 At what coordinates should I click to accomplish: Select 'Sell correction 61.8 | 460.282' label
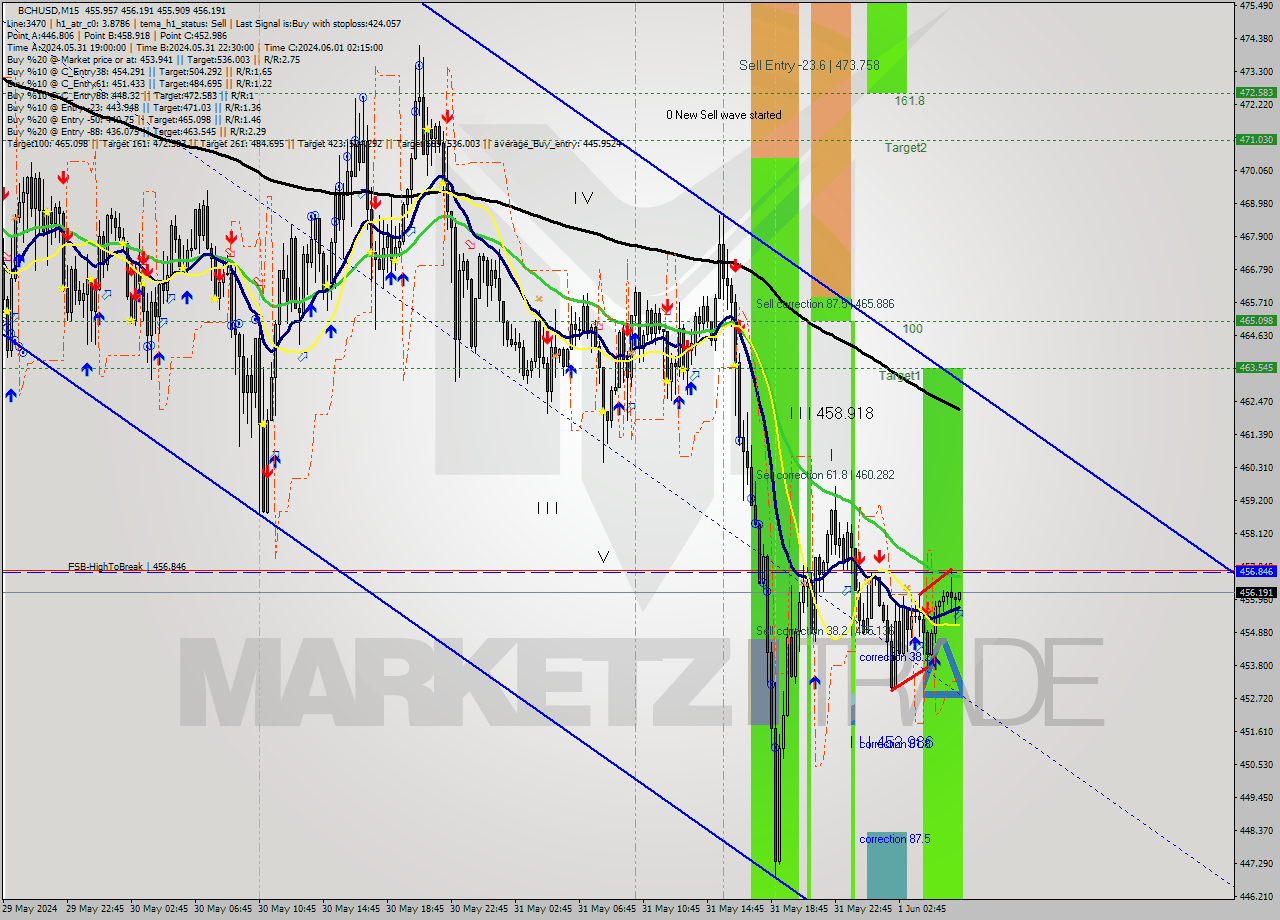click(x=825, y=475)
